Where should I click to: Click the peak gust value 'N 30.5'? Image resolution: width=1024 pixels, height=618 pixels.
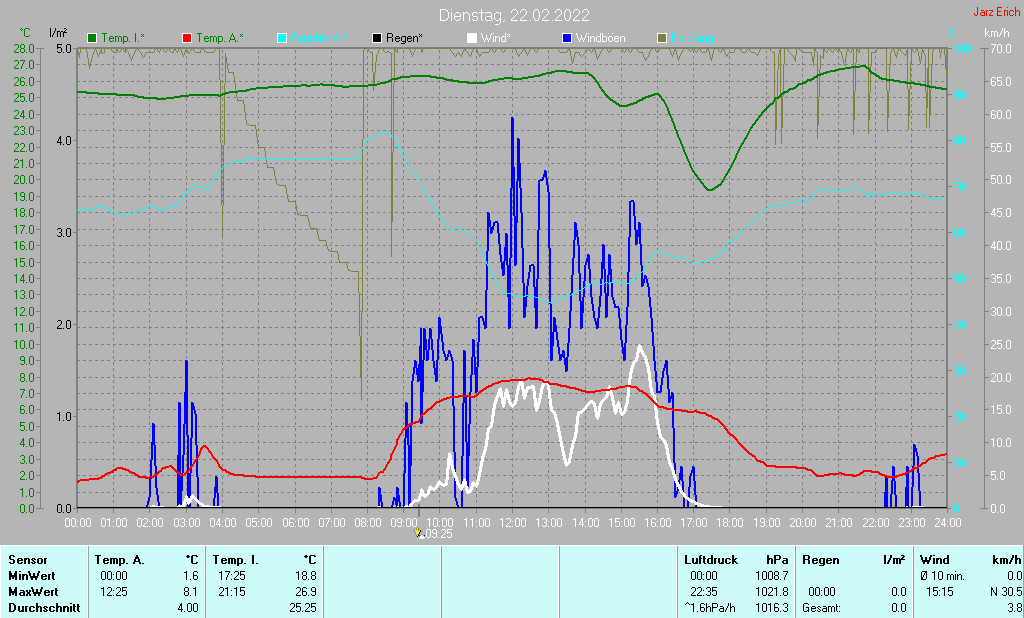click(1006, 592)
